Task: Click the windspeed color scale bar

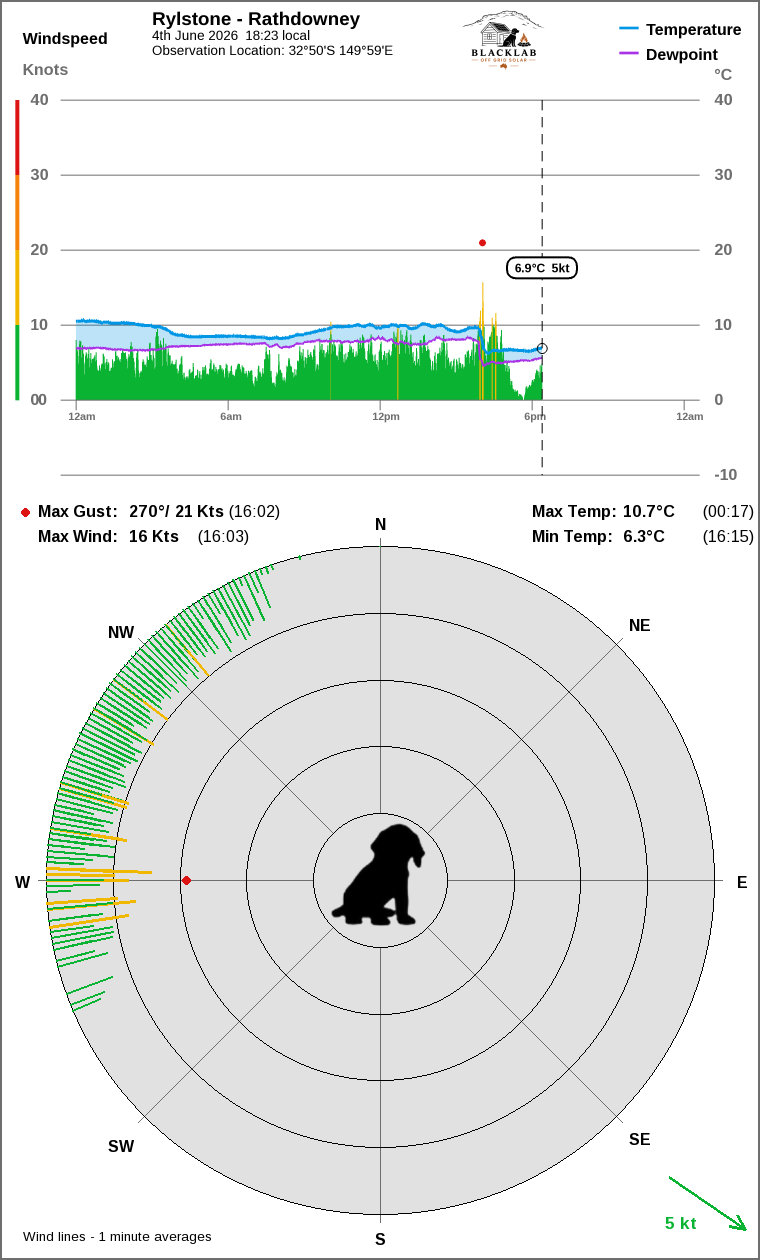Action: 17,250
